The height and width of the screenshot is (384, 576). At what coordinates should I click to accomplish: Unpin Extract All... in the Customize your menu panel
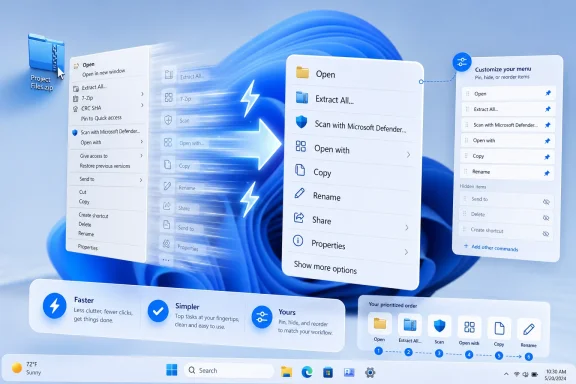point(548,109)
